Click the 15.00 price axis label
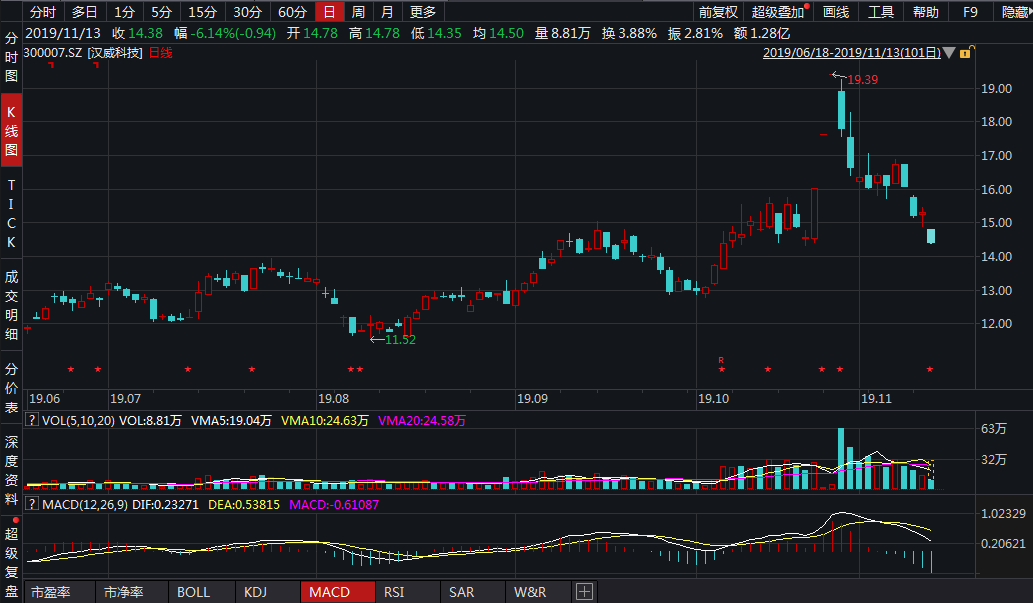Image resolution: width=1033 pixels, height=603 pixels. click(x=996, y=223)
